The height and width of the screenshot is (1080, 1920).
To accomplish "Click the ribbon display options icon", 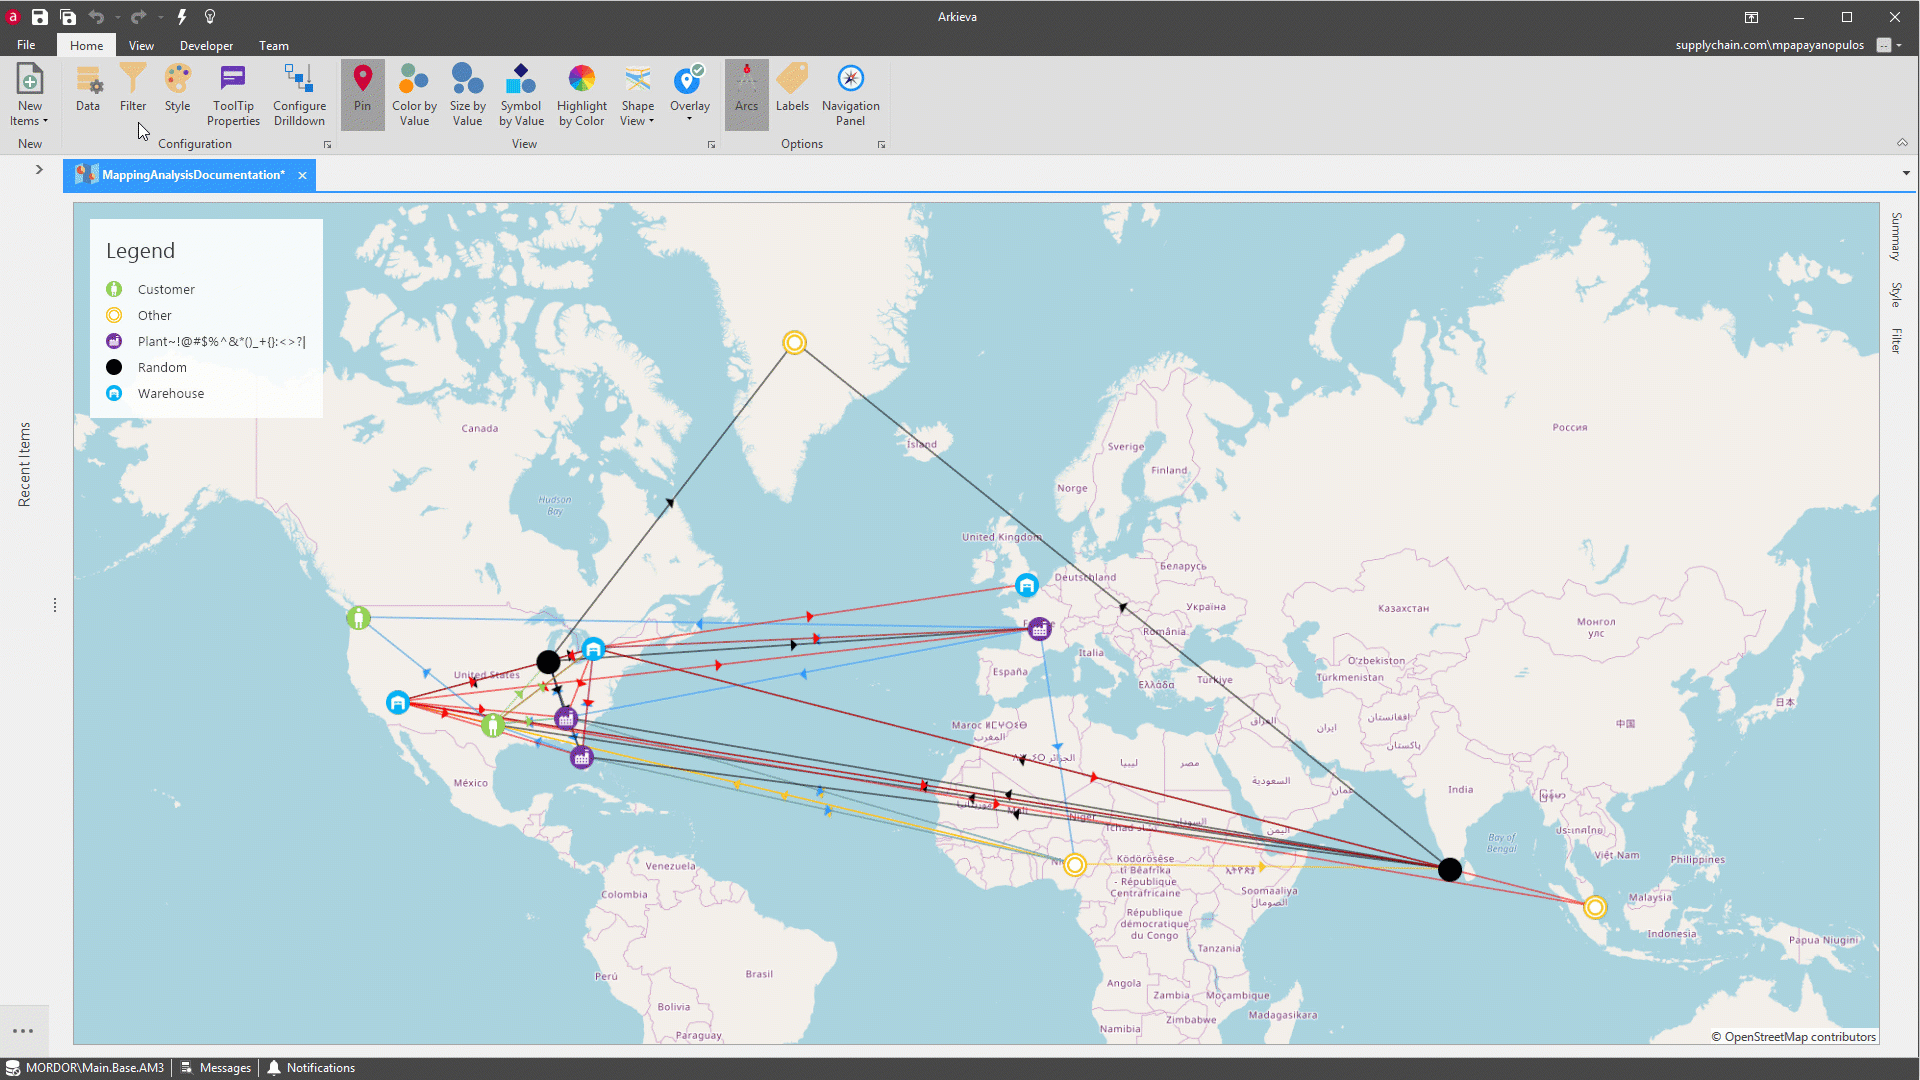I will click(1751, 17).
